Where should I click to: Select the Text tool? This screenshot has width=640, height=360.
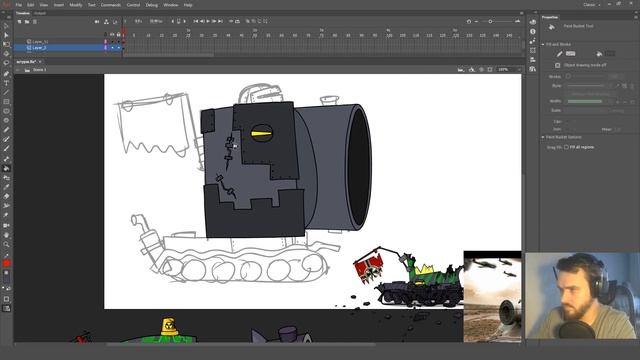pos(6,83)
